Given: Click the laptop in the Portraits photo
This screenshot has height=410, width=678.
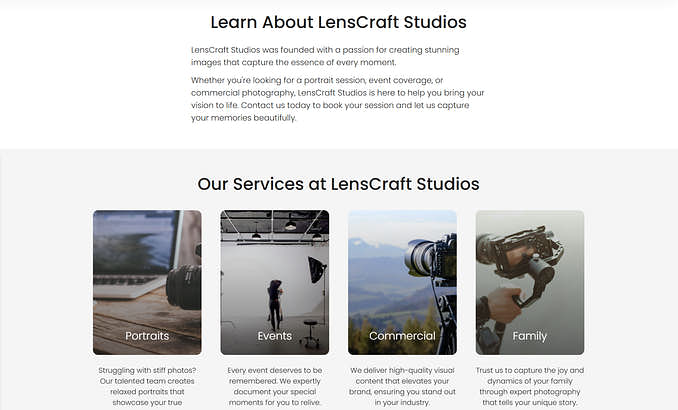Looking at the screenshot, I should pyautogui.click(x=136, y=255).
